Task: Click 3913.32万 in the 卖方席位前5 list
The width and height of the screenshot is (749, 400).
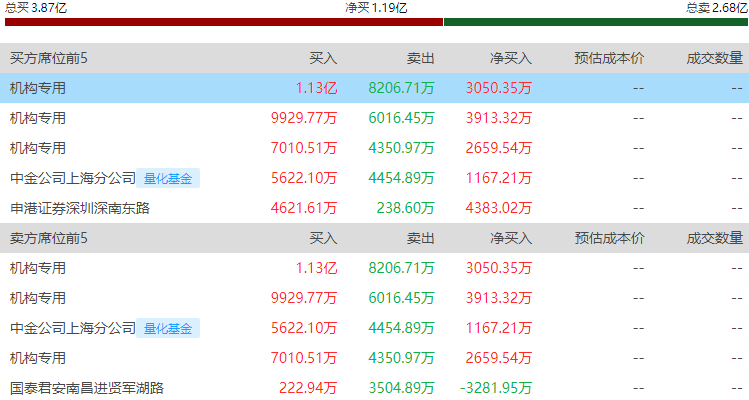Action: pos(499,298)
